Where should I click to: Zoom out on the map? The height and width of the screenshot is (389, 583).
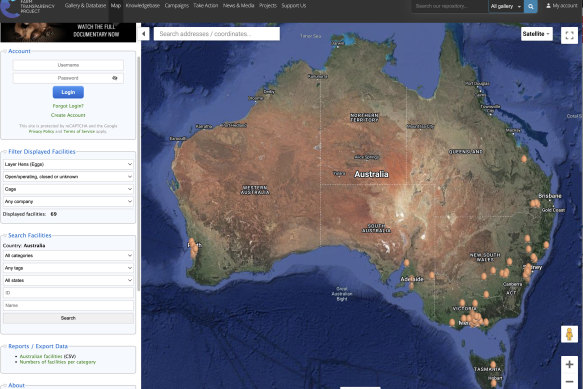coord(569,381)
